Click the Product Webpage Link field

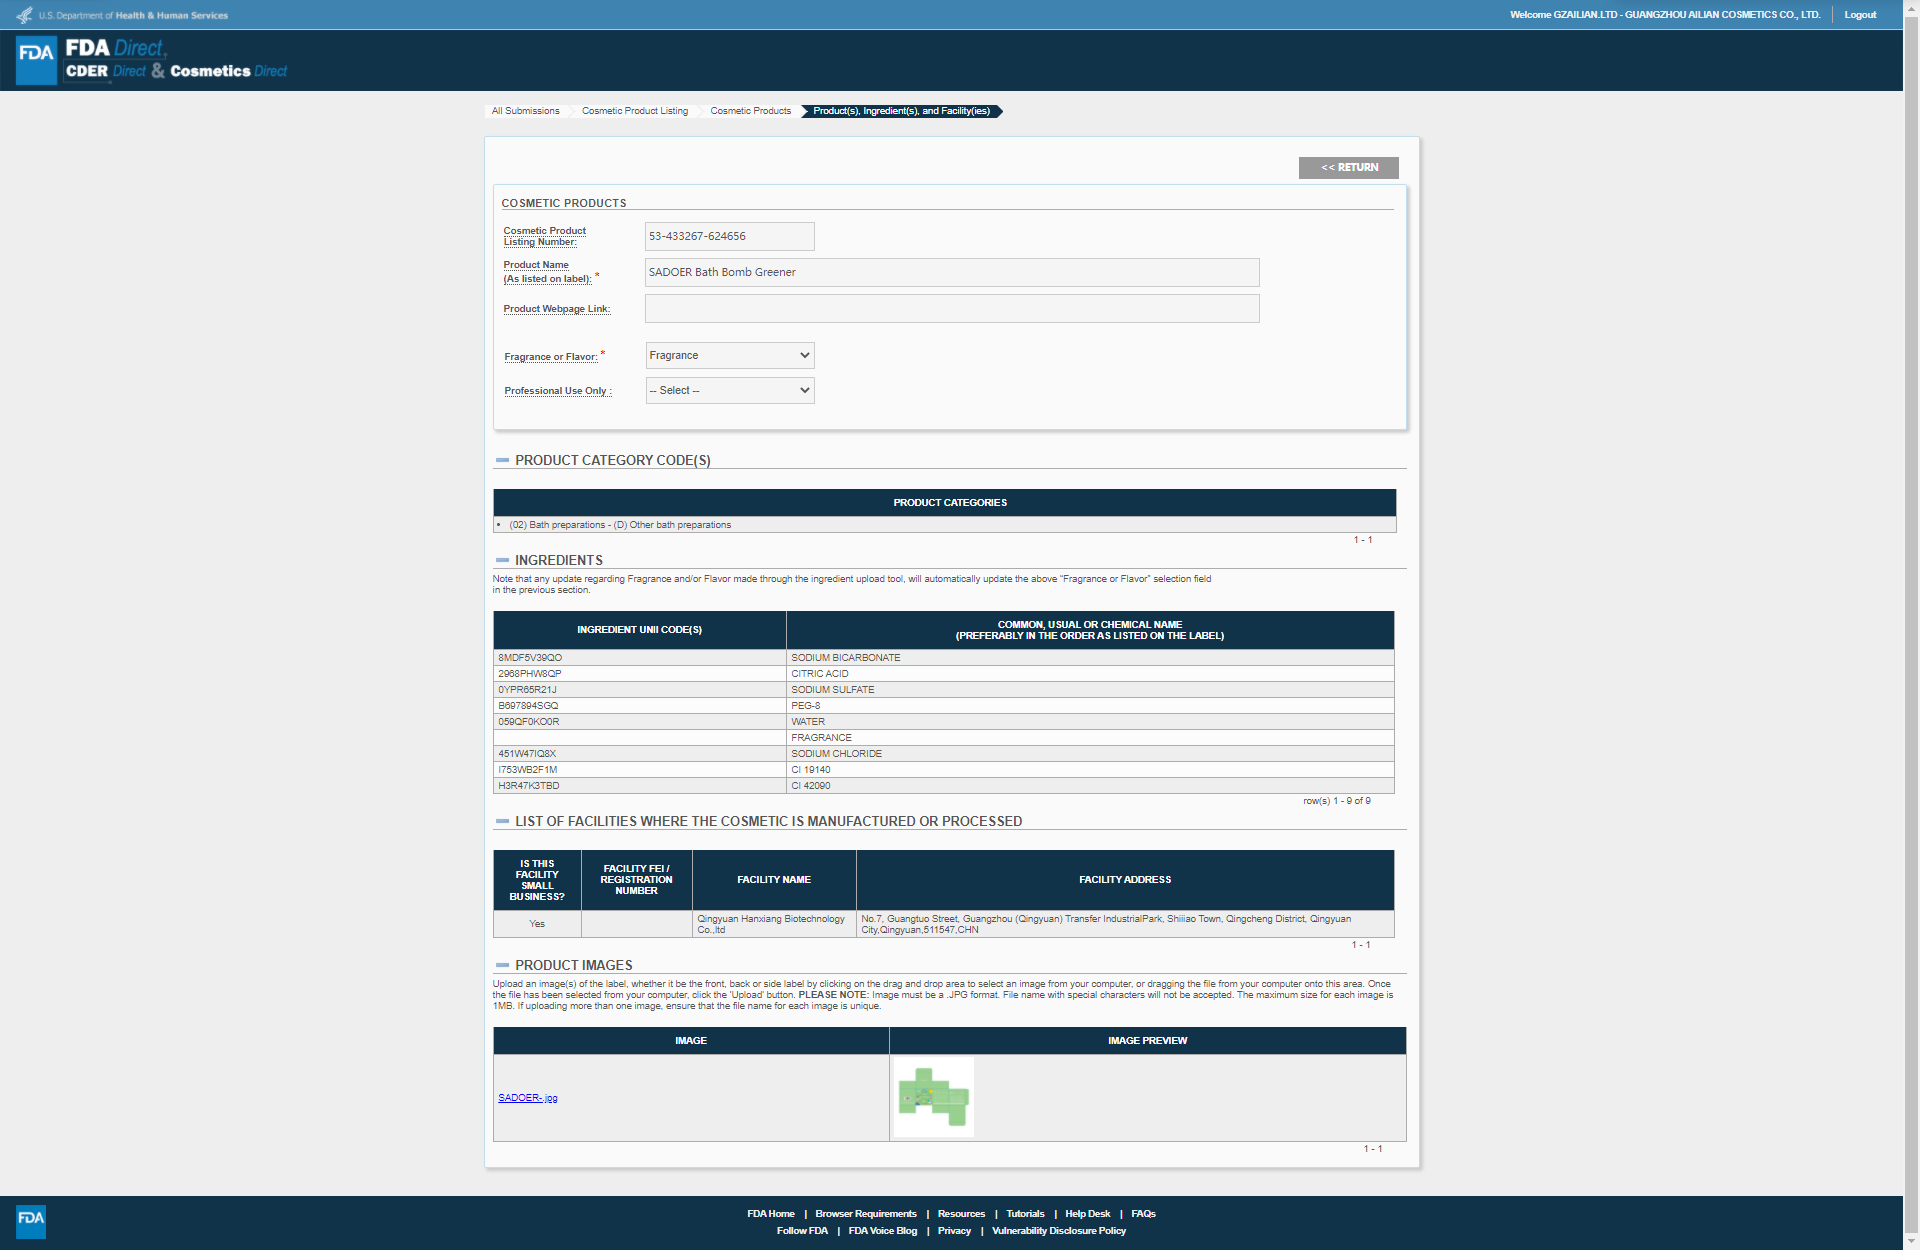[x=951, y=309]
